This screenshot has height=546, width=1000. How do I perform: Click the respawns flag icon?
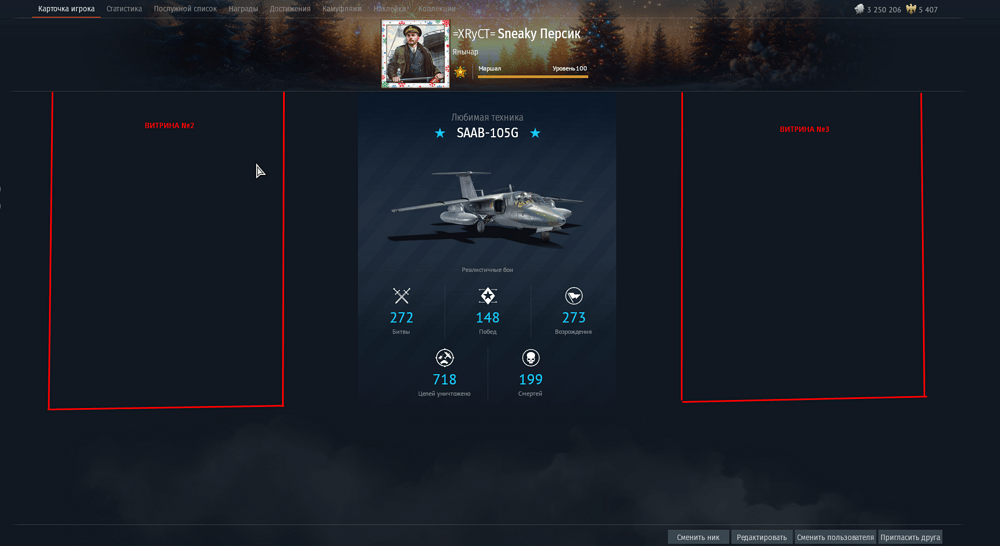573,296
